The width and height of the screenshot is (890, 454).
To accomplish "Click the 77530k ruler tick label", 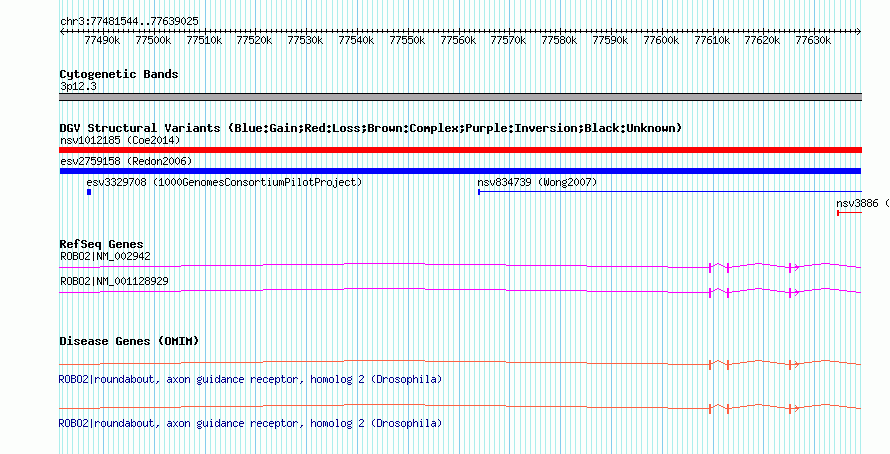I will point(305,41).
